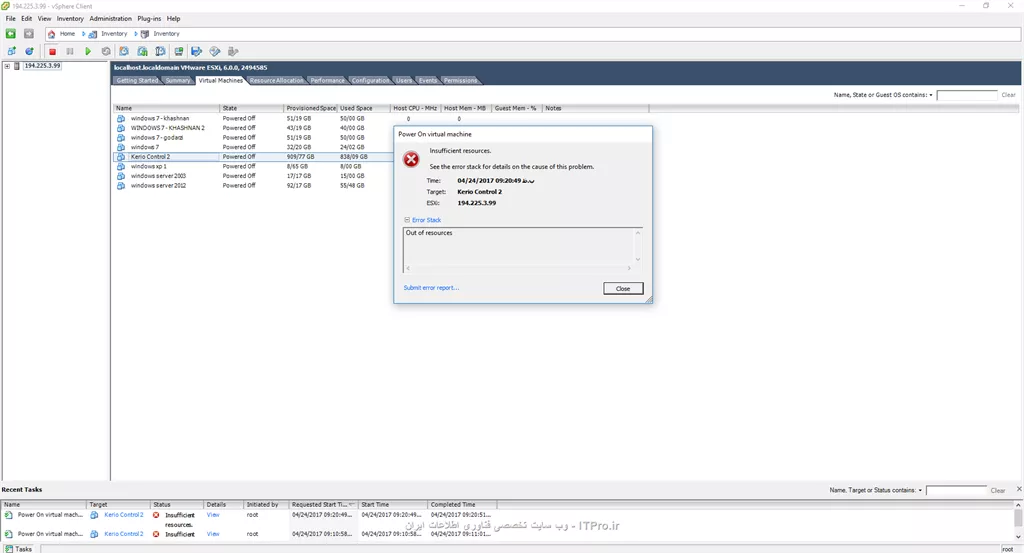Screen dimensions: 1024x553
Task: Open the Edit menu
Action: (x=26, y=19)
